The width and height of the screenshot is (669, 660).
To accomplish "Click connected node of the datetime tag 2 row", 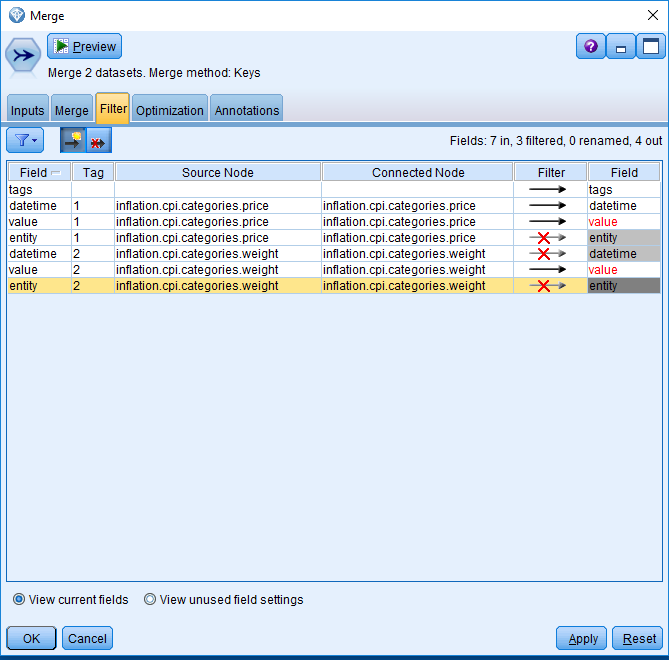I will point(417,253).
